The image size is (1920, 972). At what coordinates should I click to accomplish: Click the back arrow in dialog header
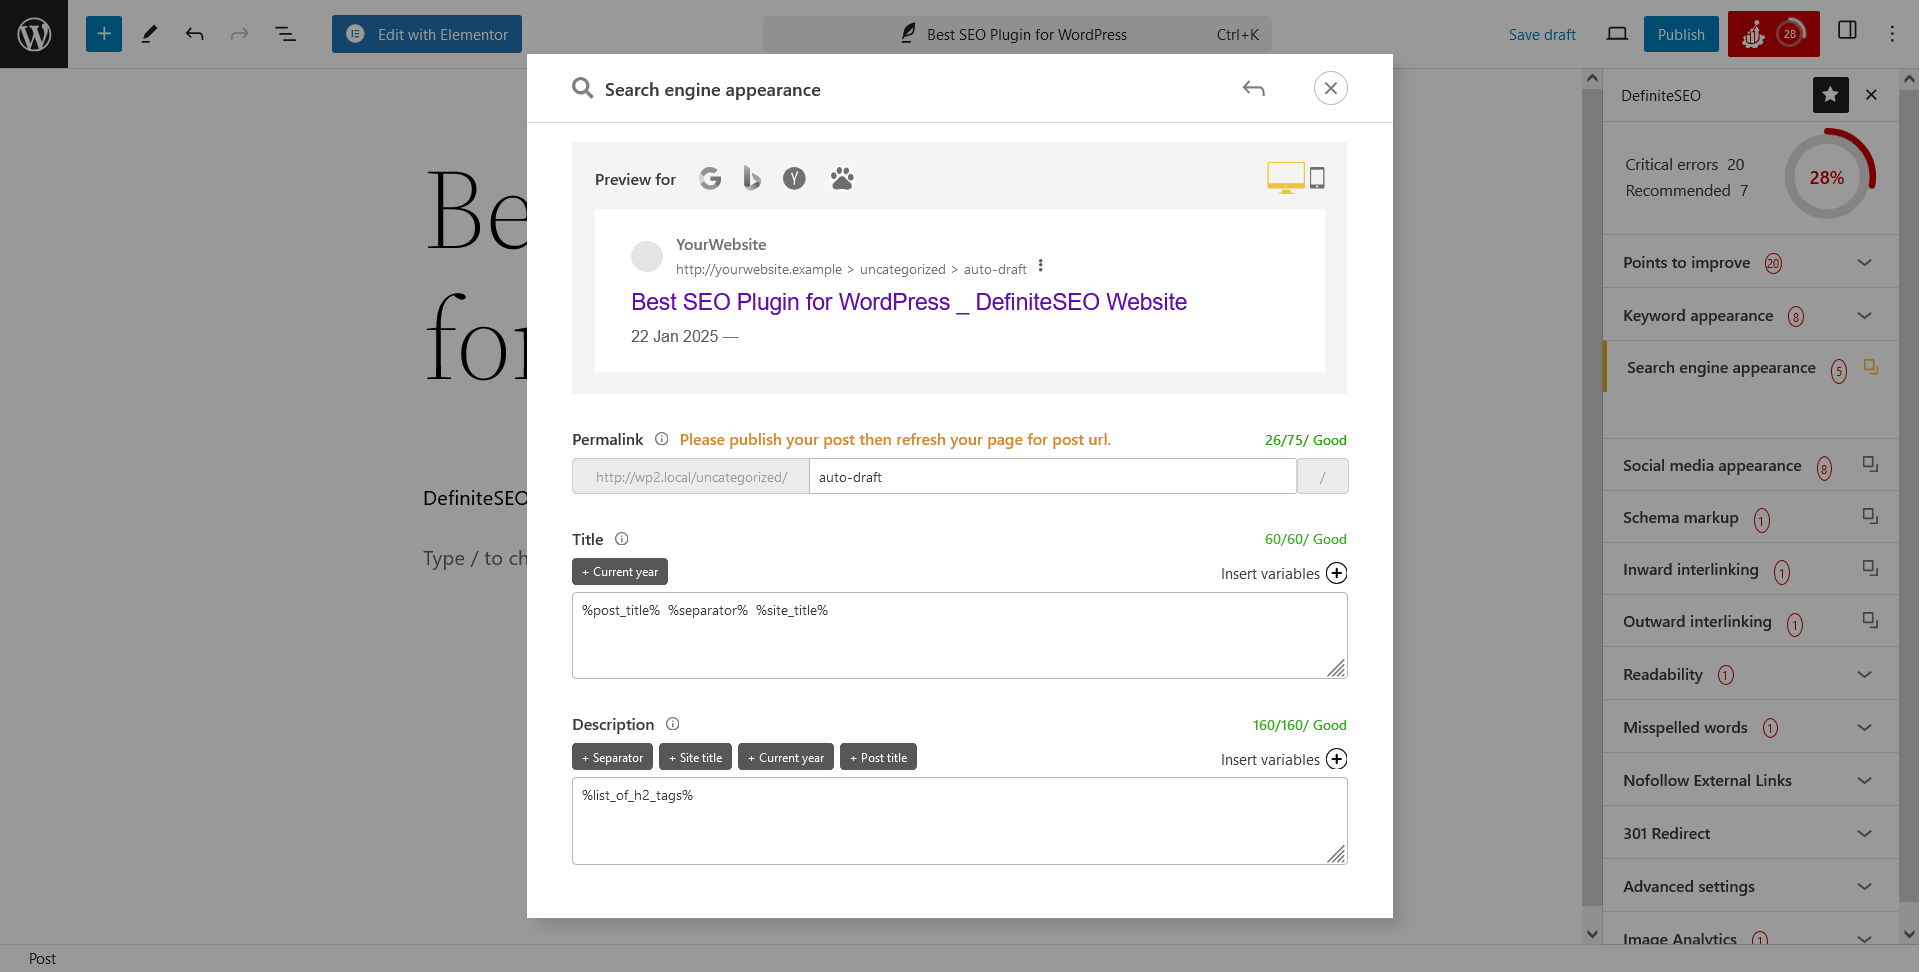tap(1254, 89)
